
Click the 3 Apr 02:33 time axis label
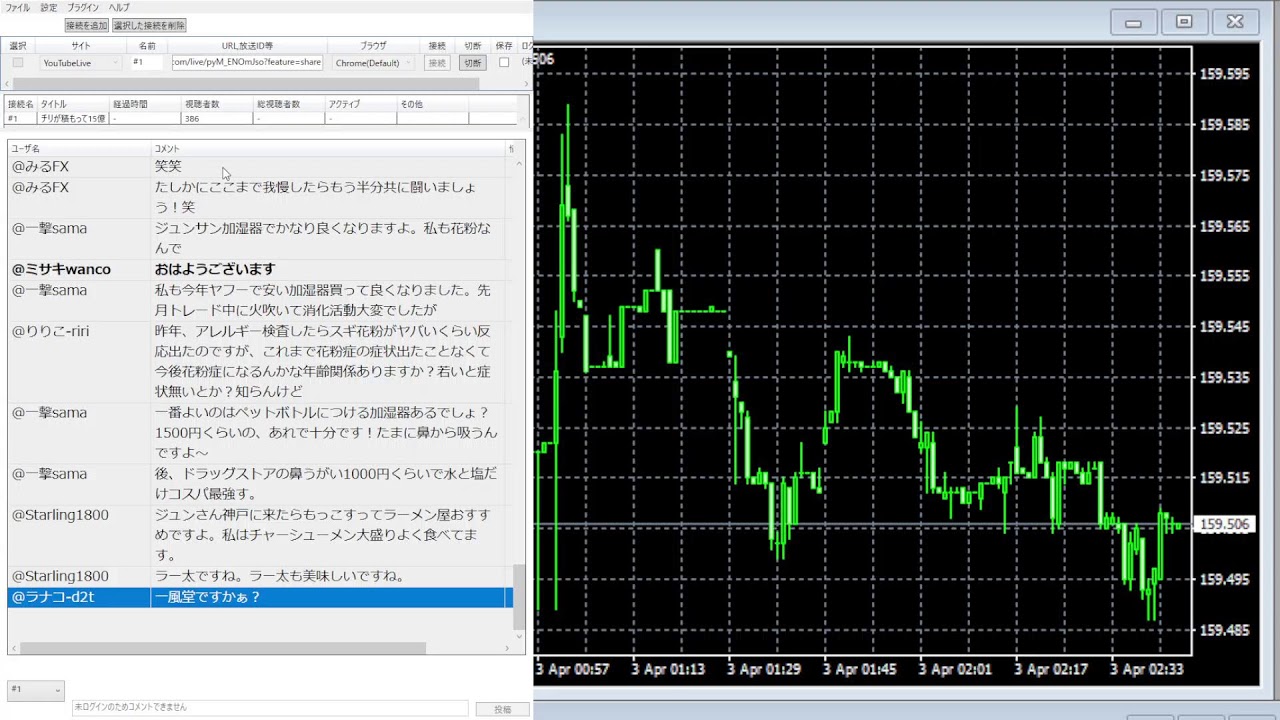point(1145,669)
